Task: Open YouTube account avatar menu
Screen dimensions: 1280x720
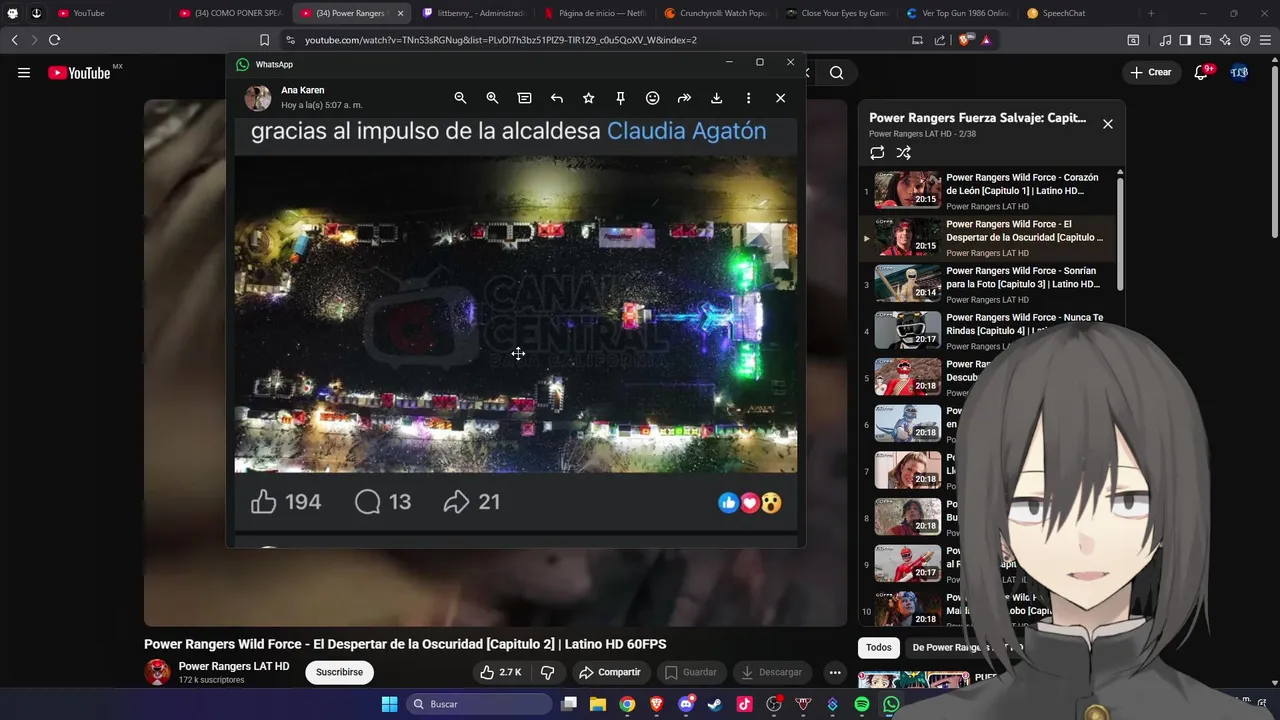Action: (x=1239, y=72)
